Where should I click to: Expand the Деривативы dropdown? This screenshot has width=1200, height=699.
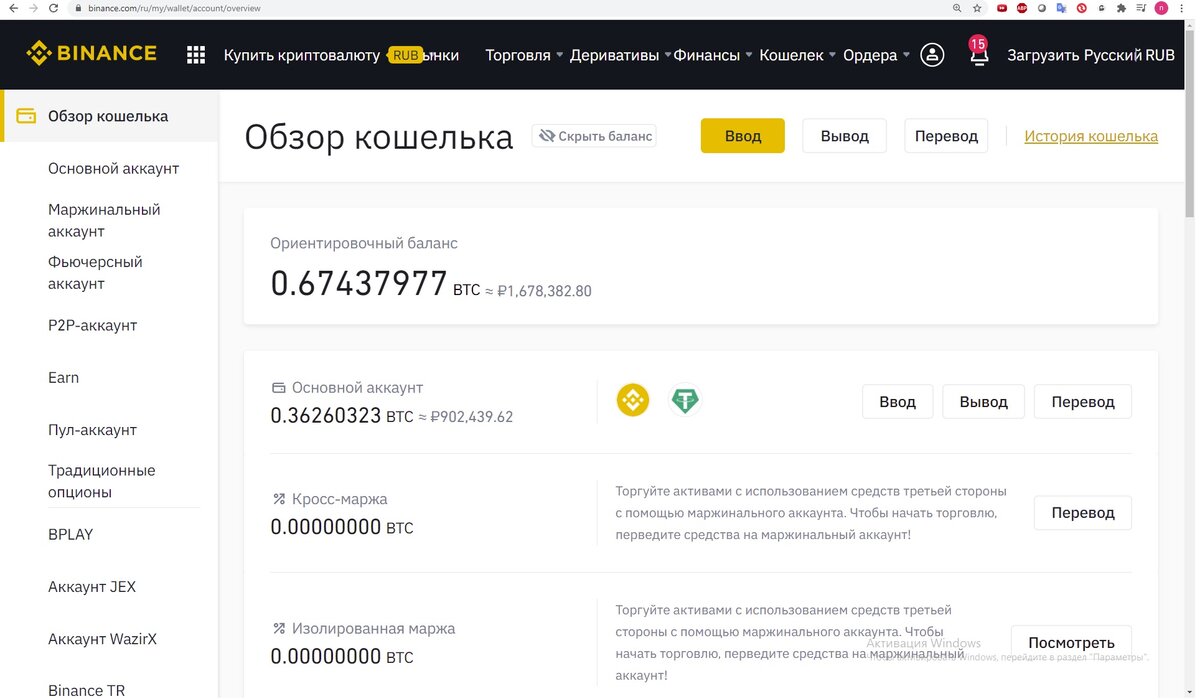click(620, 55)
